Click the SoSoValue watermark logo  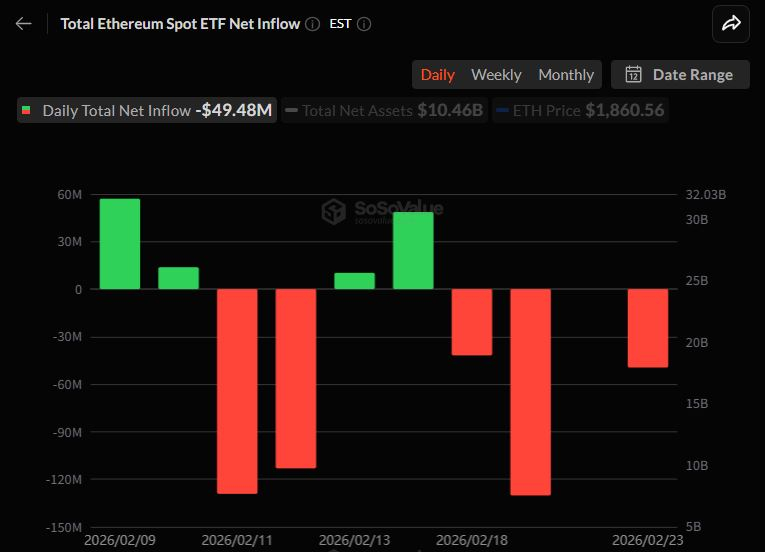[333, 211]
